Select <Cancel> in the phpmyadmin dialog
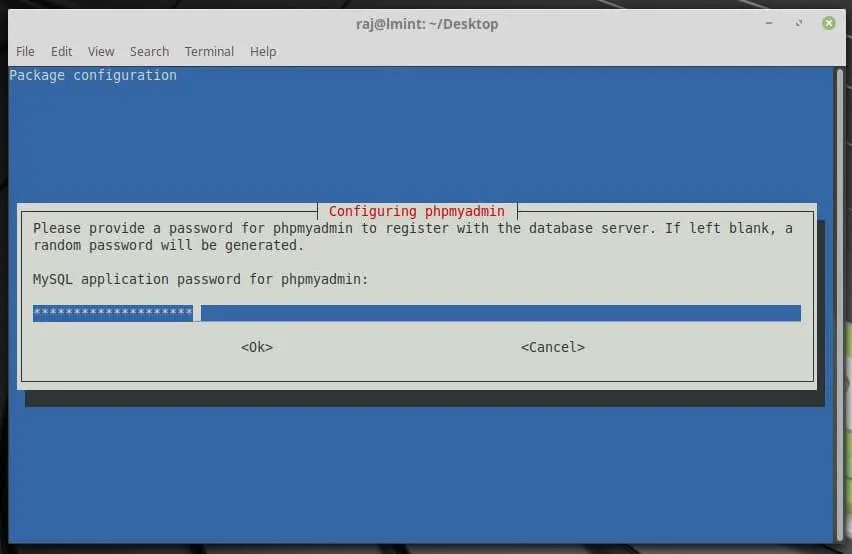Image resolution: width=852 pixels, height=554 pixels. (553, 347)
